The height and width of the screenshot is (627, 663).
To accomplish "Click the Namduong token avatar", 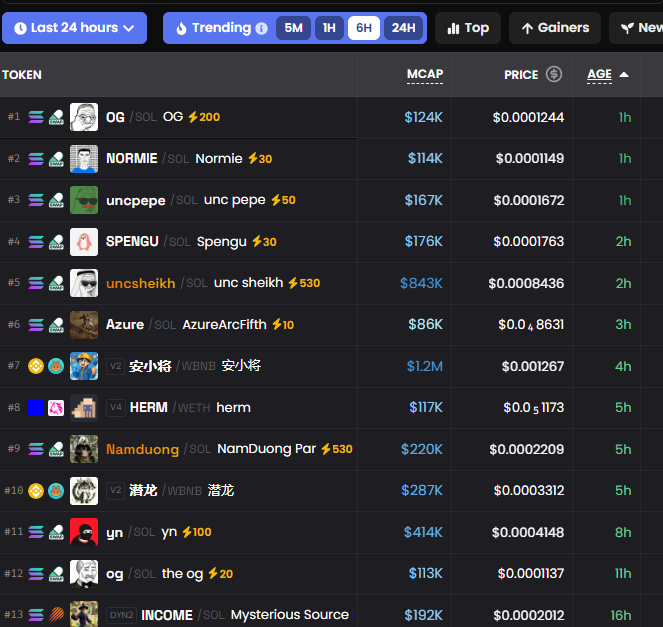I will click(84, 449).
